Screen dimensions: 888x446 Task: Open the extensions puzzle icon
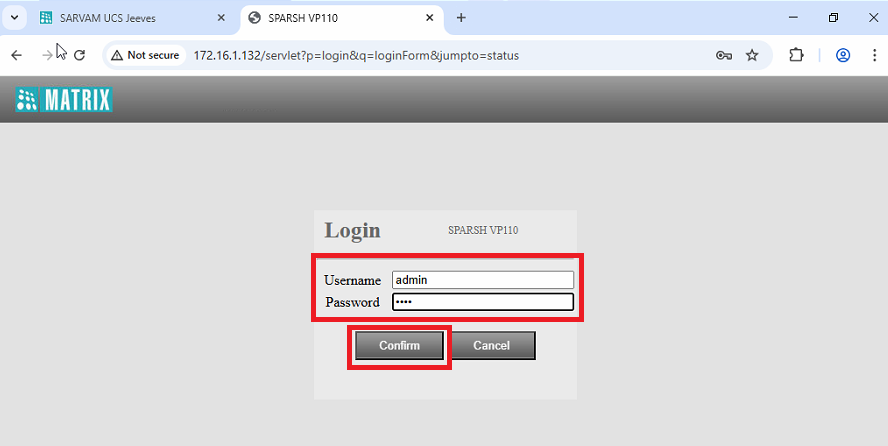pos(796,55)
